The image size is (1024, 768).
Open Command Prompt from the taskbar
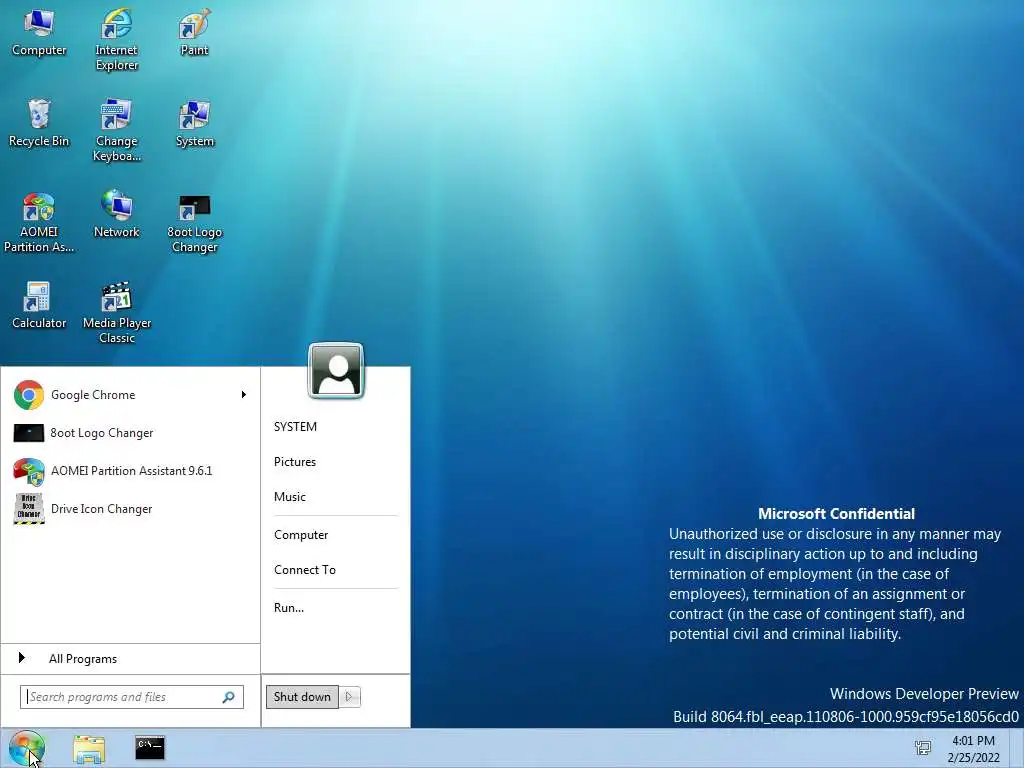point(150,748)
